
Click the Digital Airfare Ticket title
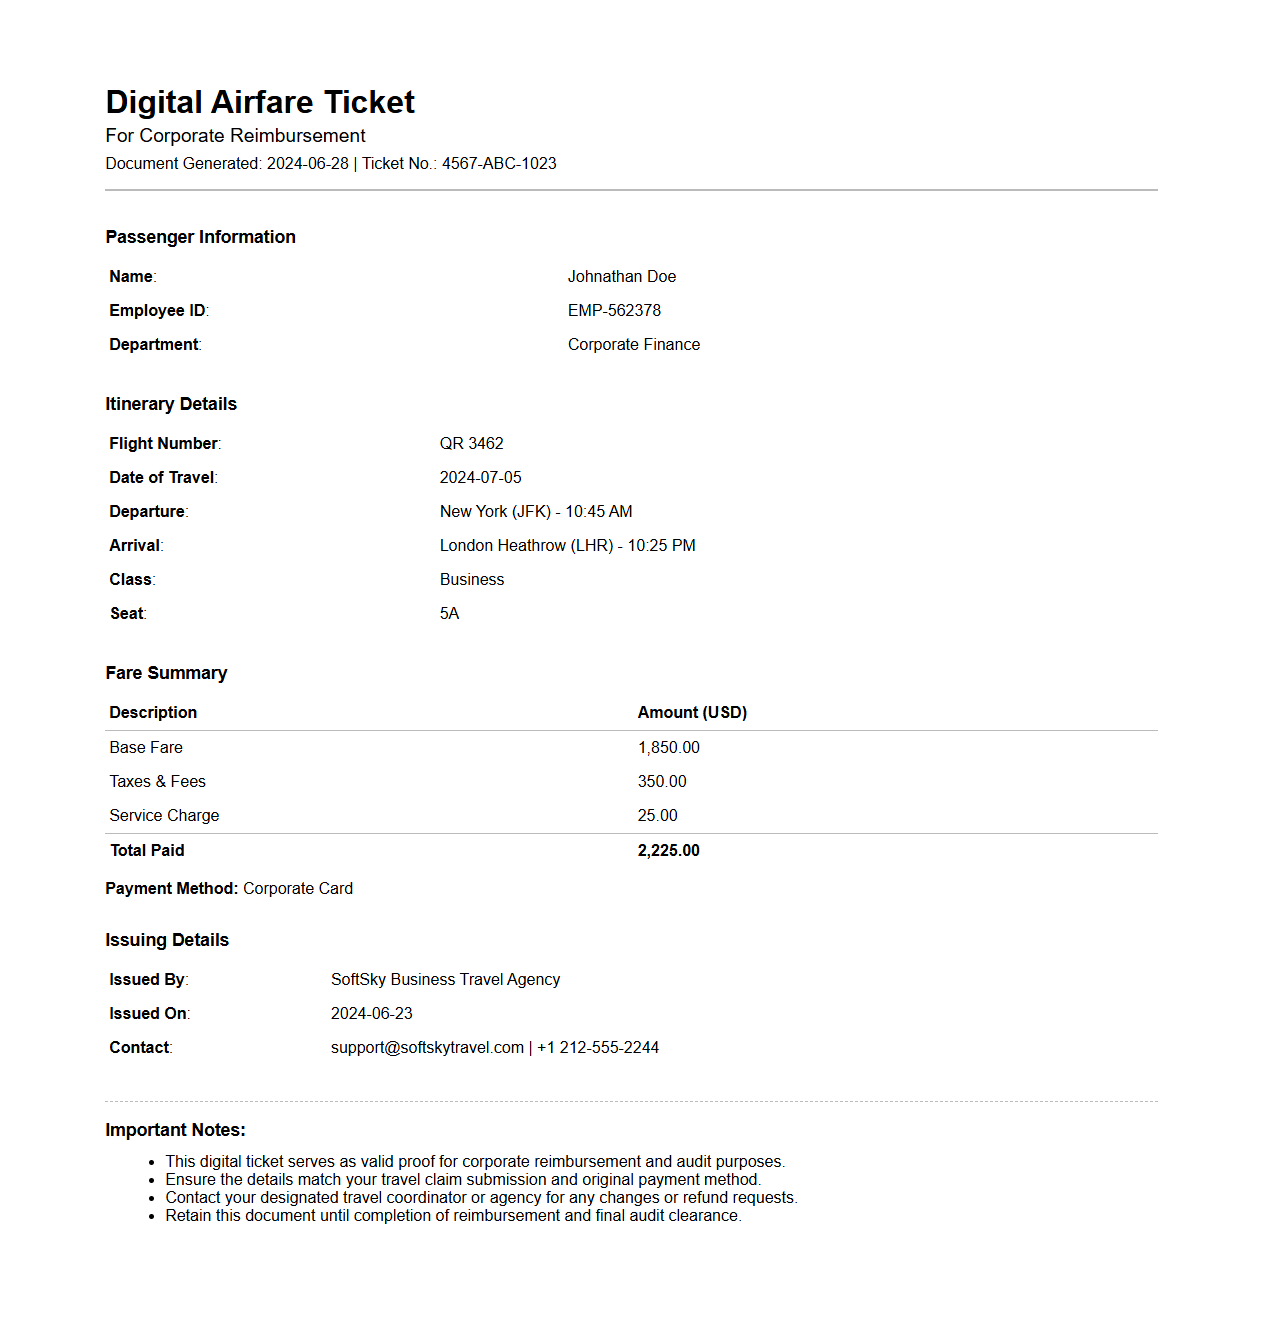coord(260,102)
